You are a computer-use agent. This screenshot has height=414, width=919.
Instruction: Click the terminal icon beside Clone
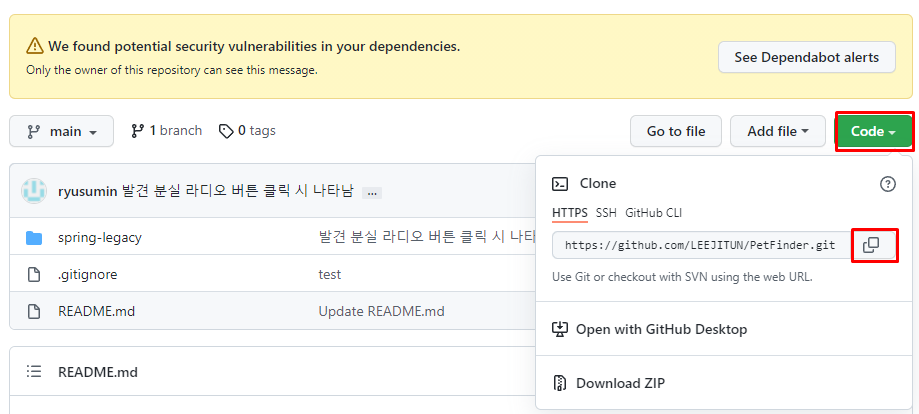560,184
